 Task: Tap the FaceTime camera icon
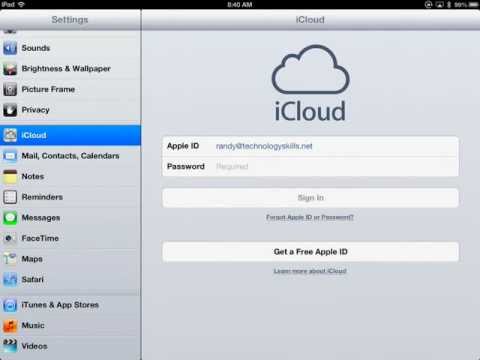(x=10, y=238)
